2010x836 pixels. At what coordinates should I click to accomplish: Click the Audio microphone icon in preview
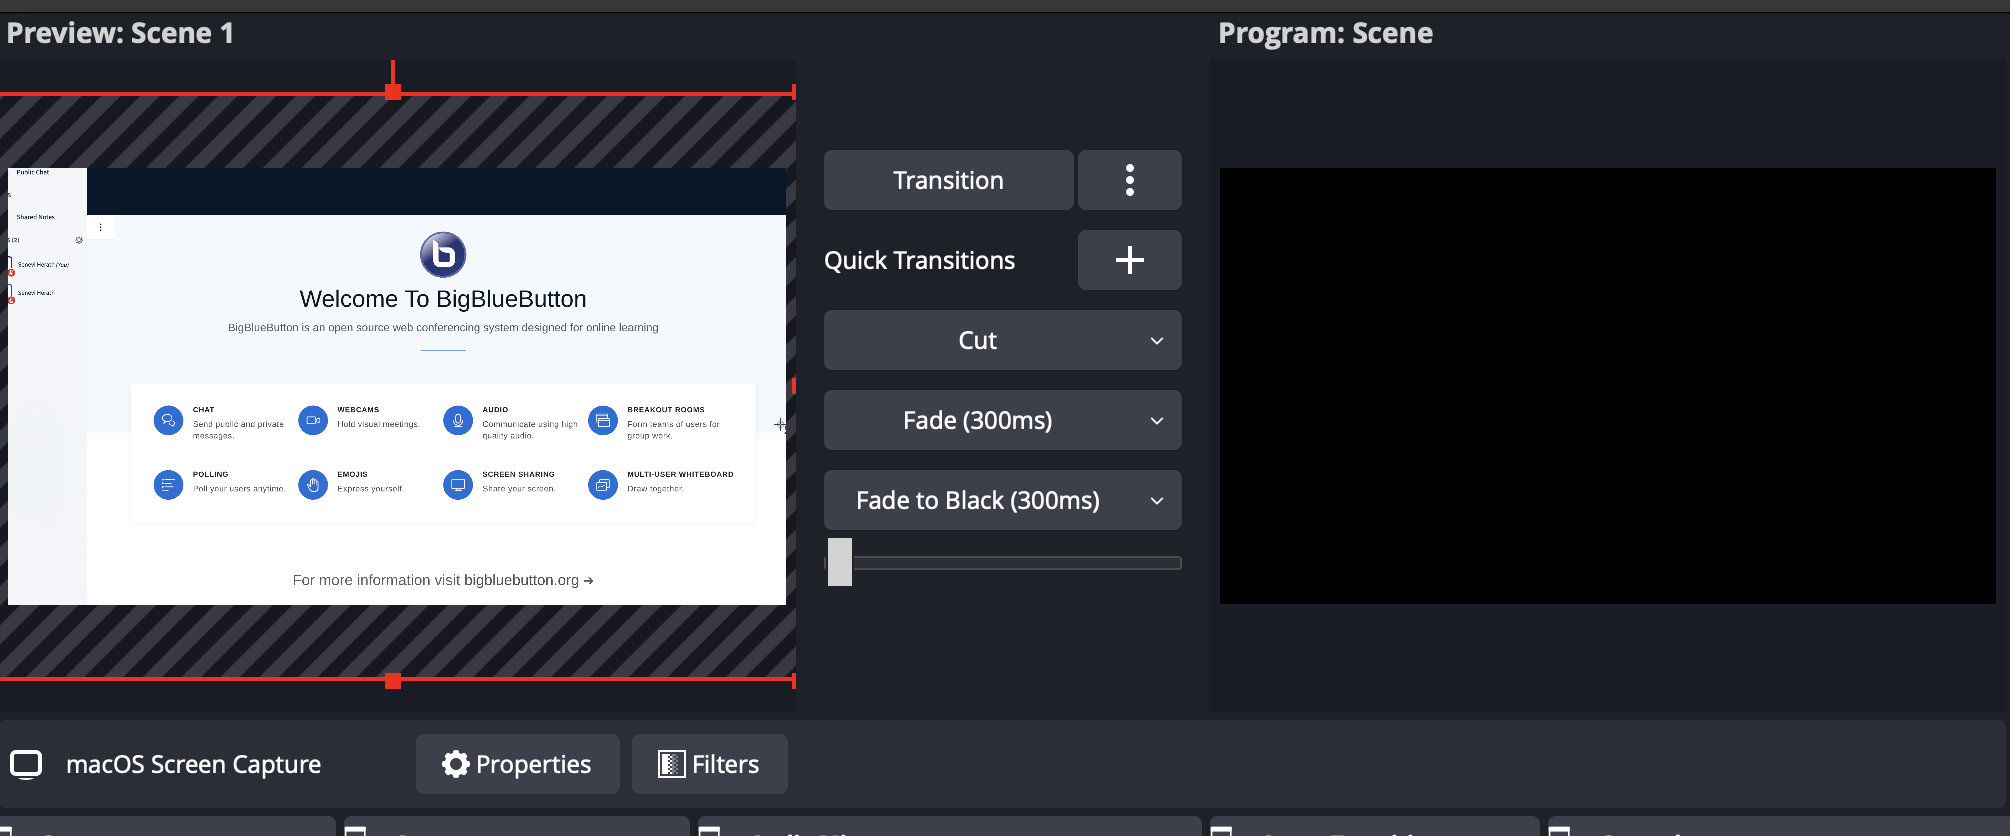point(458,421)
